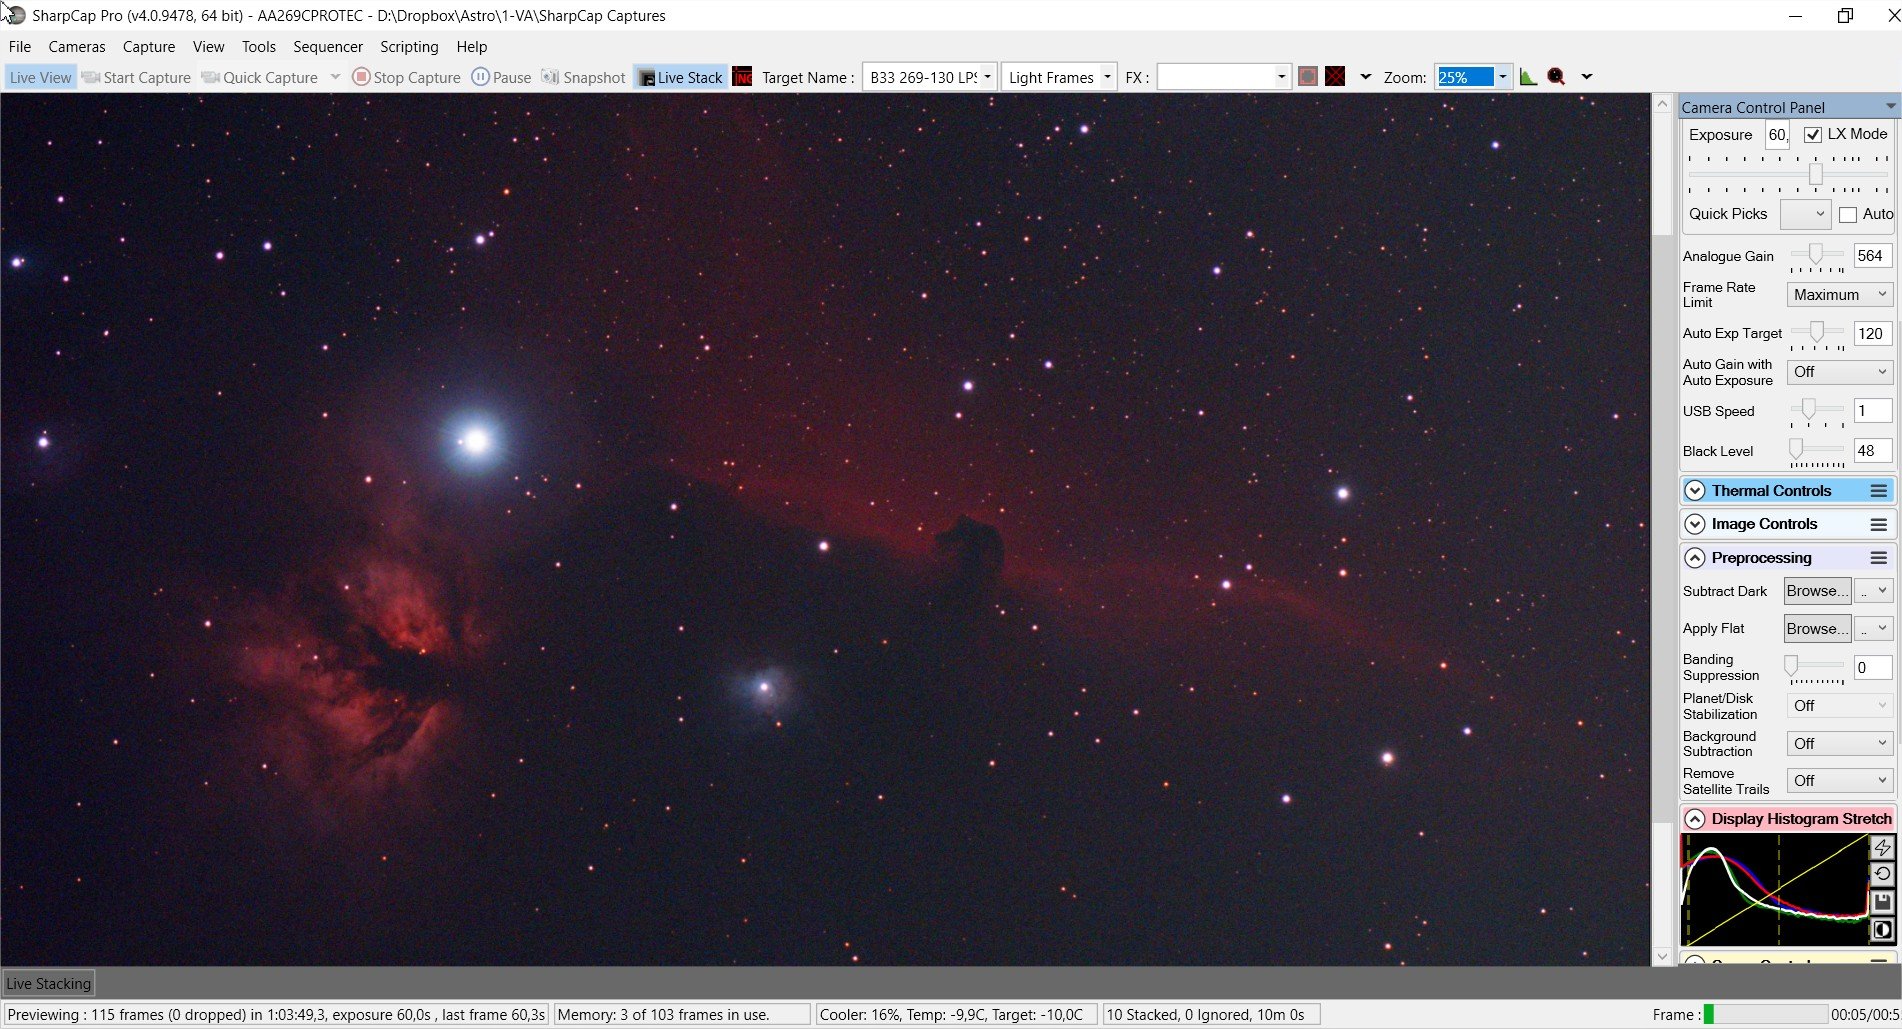Open the Cameras menu
The image size is (1902, 1029).
77,46
